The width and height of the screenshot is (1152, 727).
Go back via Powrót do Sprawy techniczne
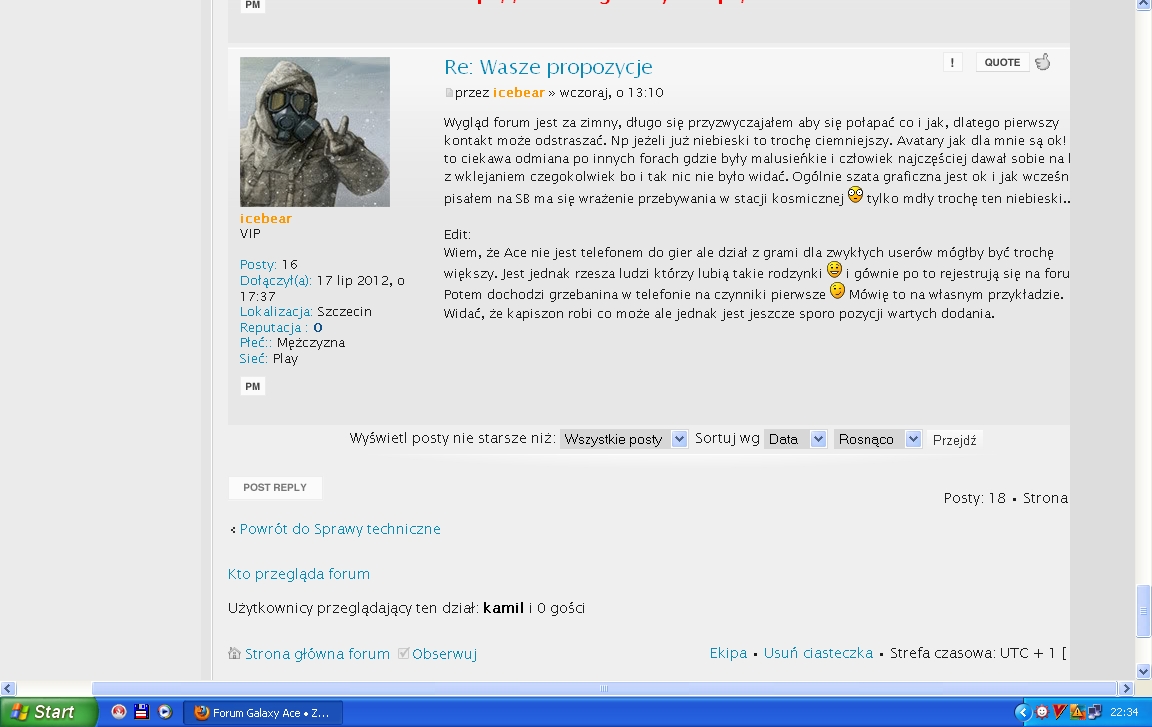click(340, 529)
